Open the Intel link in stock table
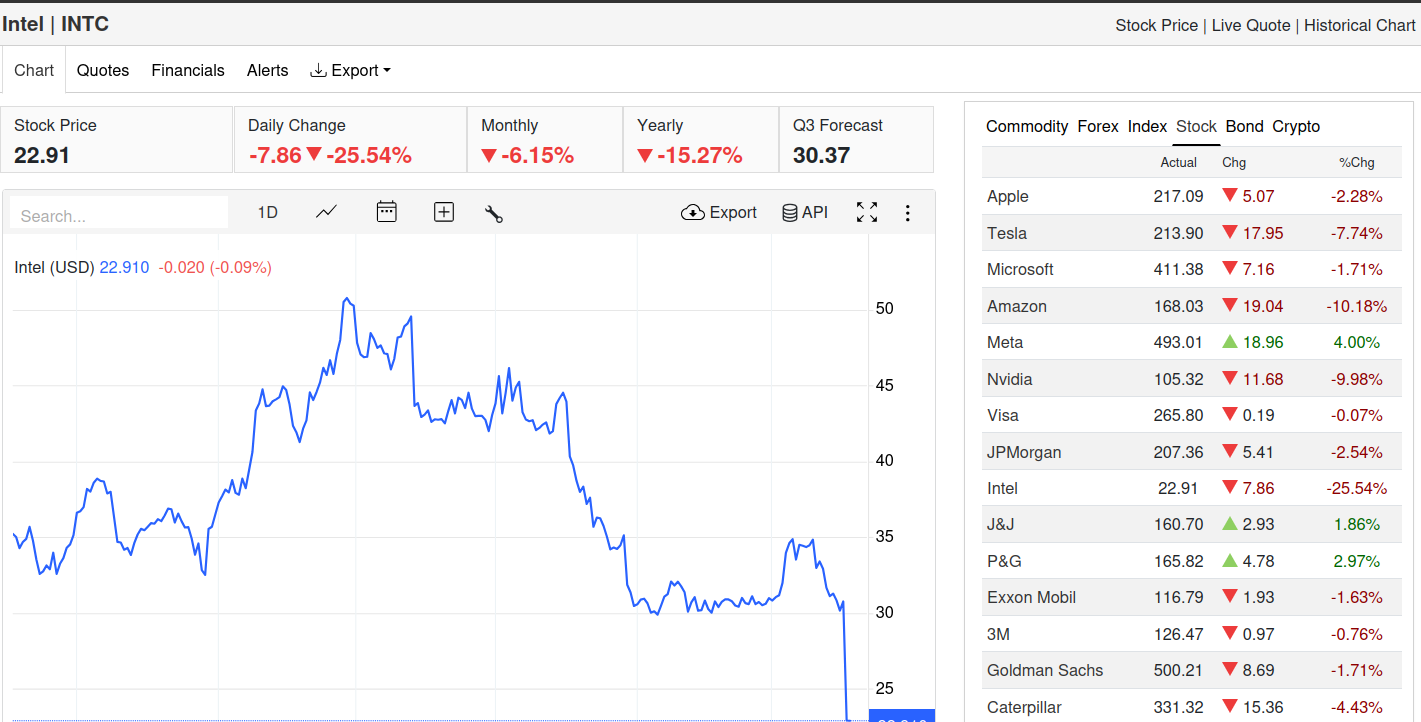The width and height of the screenshot is (1421, 722). point(1002,488)
